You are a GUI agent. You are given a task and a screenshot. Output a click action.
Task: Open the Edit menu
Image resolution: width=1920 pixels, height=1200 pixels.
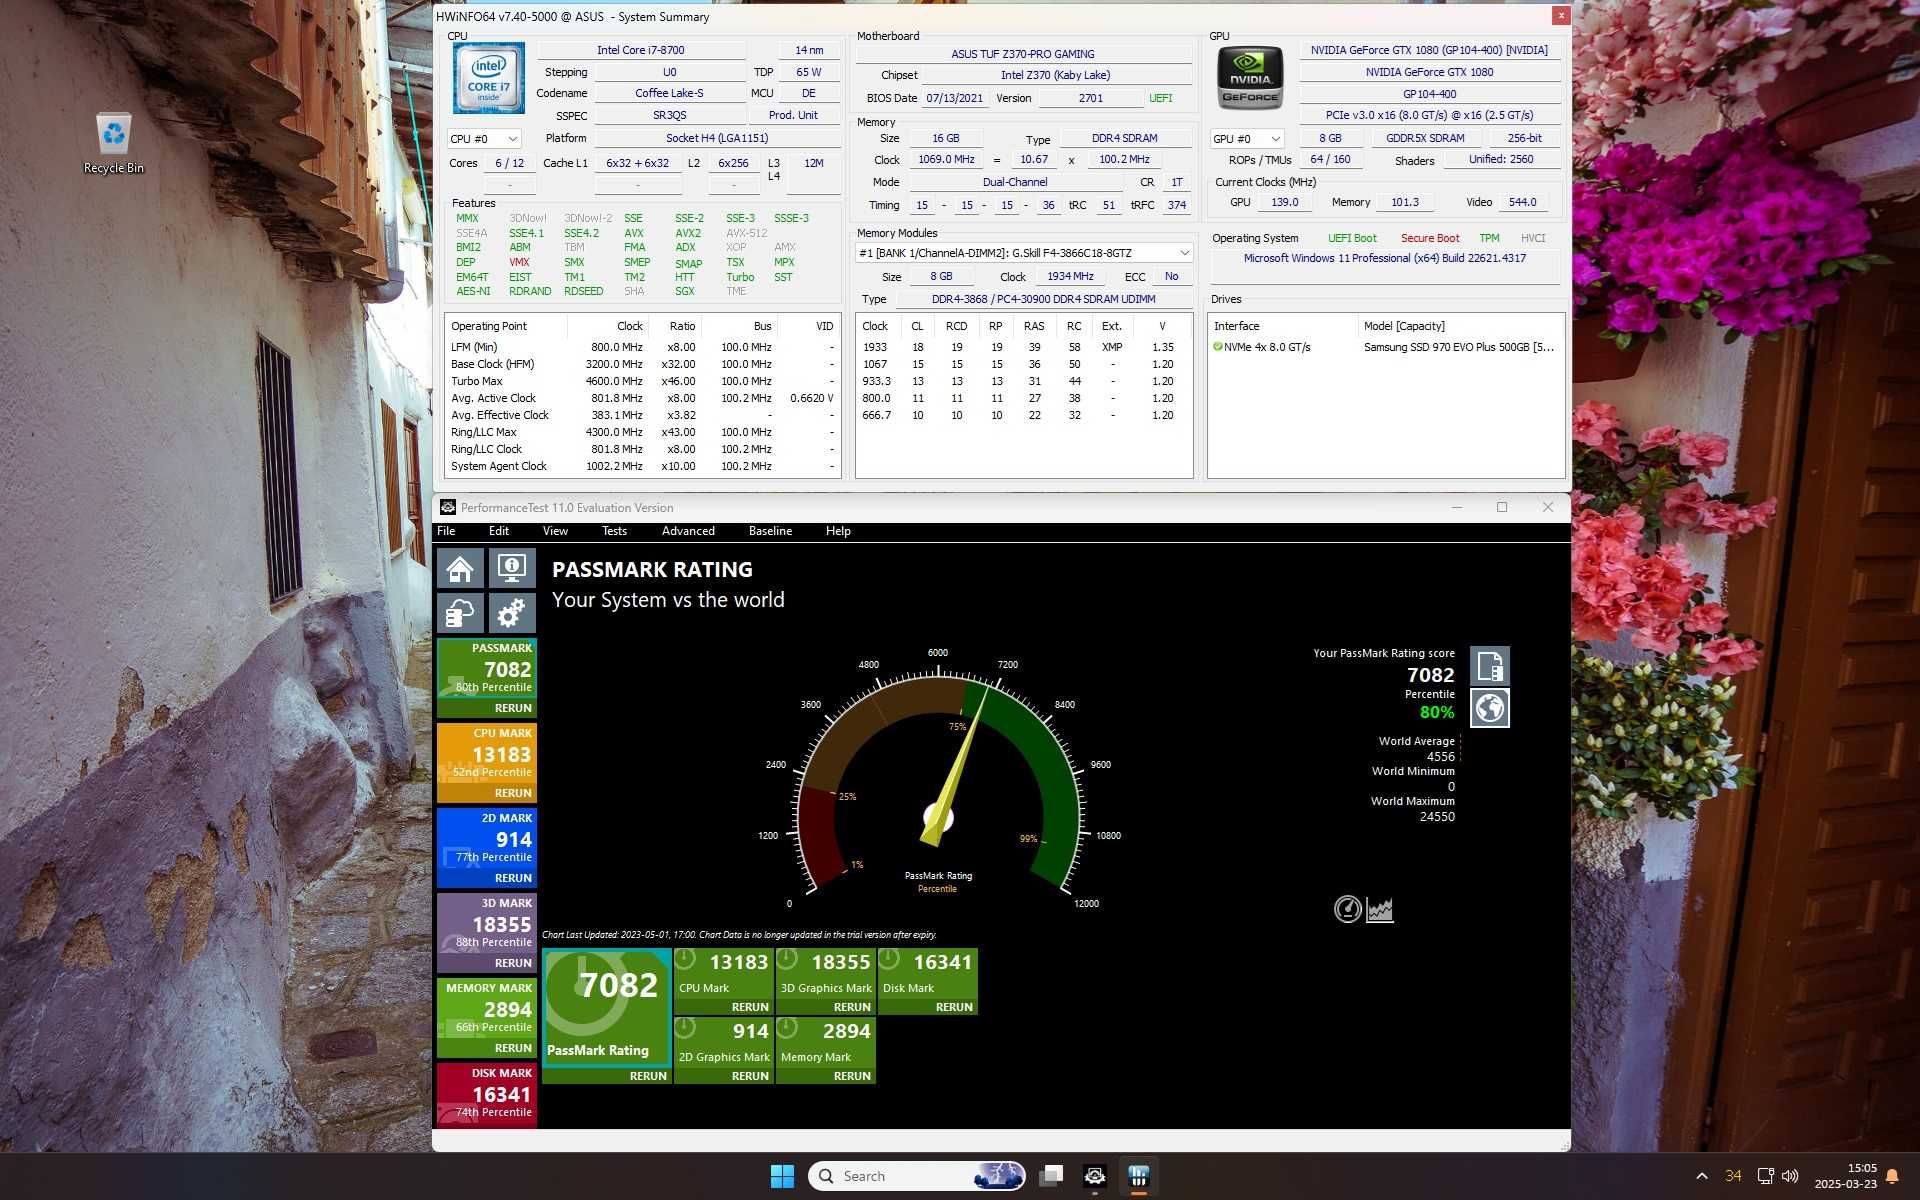click(x=499, y=531)
